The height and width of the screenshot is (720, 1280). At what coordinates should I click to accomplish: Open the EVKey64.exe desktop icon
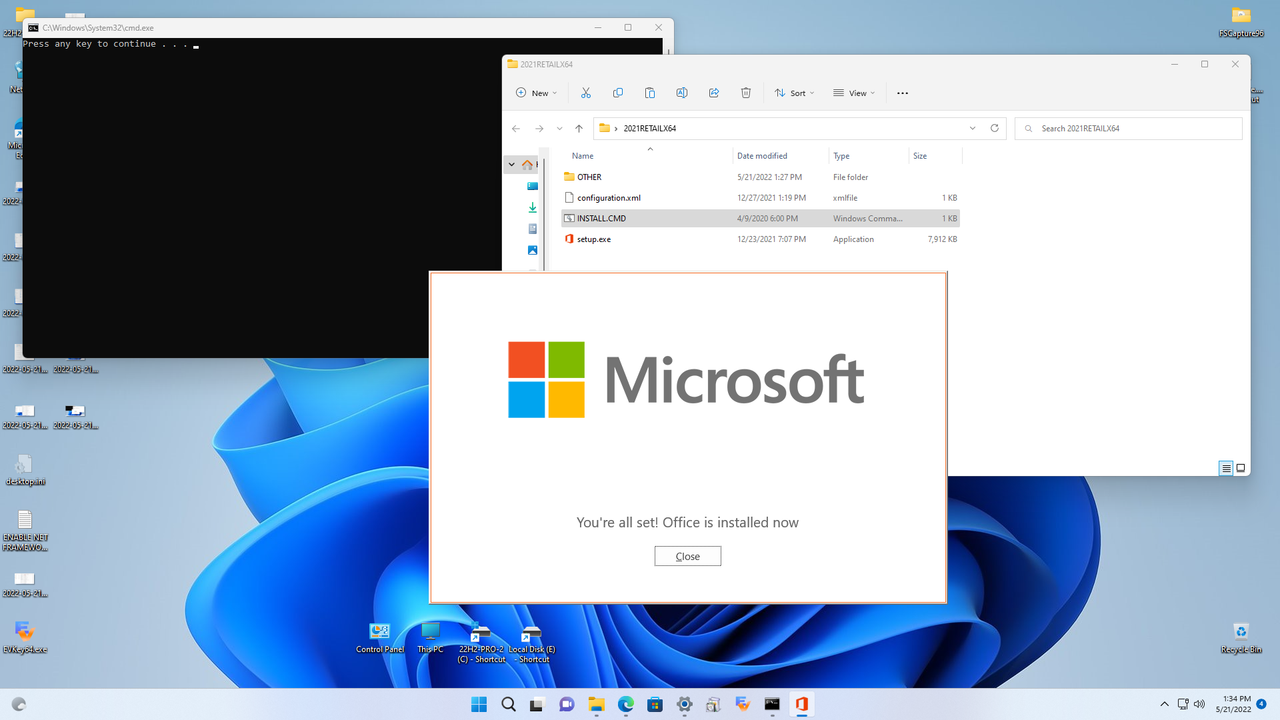pyautogui.click(x=25, y=638)
